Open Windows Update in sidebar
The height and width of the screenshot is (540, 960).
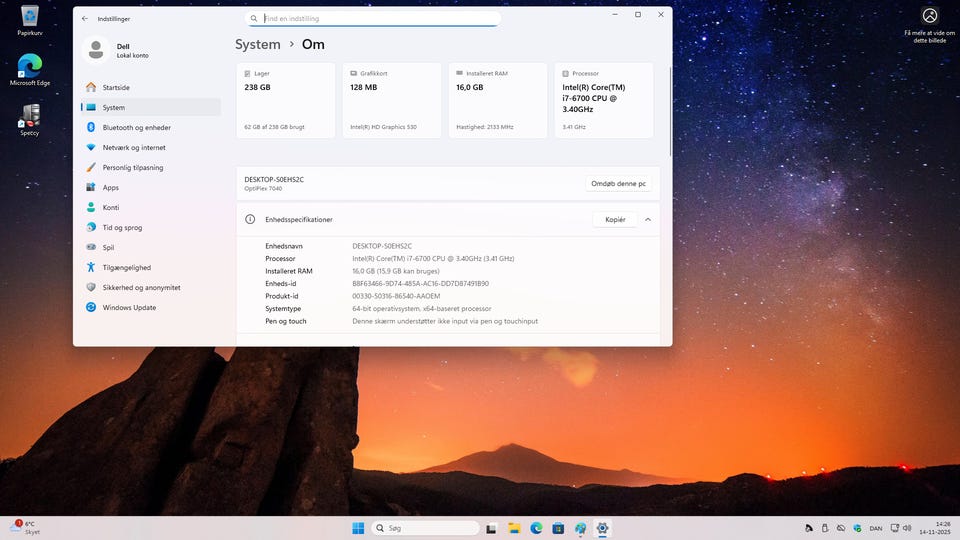[129, 307]
